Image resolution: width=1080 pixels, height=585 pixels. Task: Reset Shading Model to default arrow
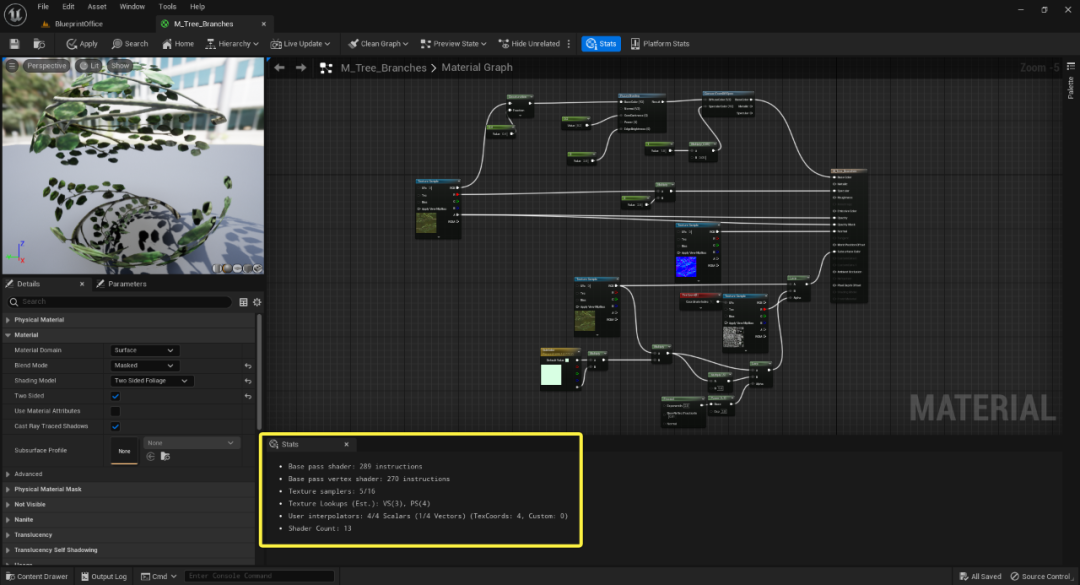(x=248, y=381)
